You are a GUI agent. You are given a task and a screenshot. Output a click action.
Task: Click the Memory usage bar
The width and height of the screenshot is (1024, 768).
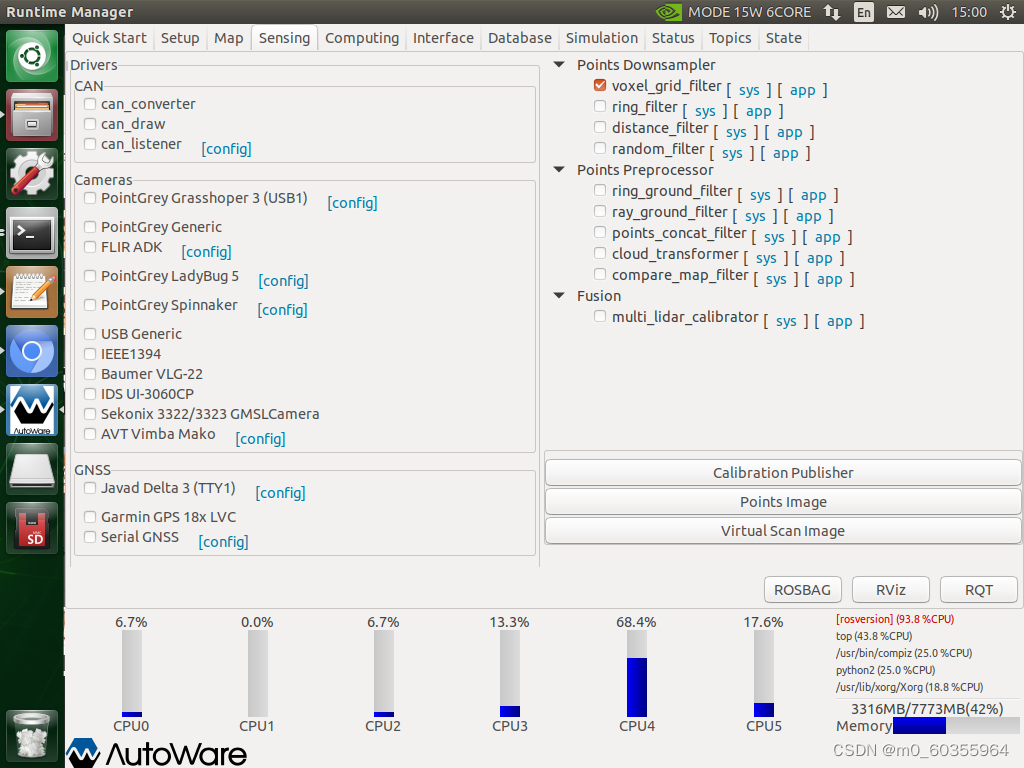click(957, 726)
